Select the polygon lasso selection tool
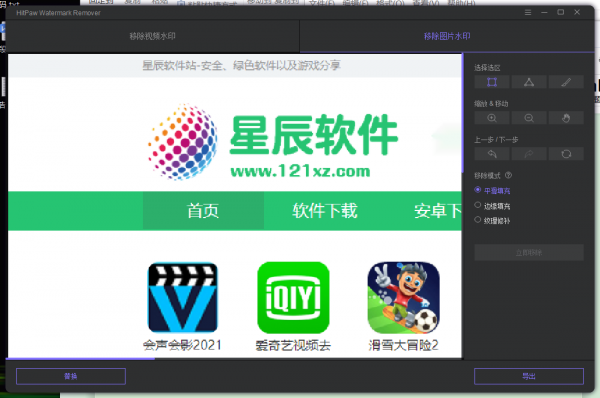The width and height of the screenshot is (600, 398). click(x=529, y=82)
